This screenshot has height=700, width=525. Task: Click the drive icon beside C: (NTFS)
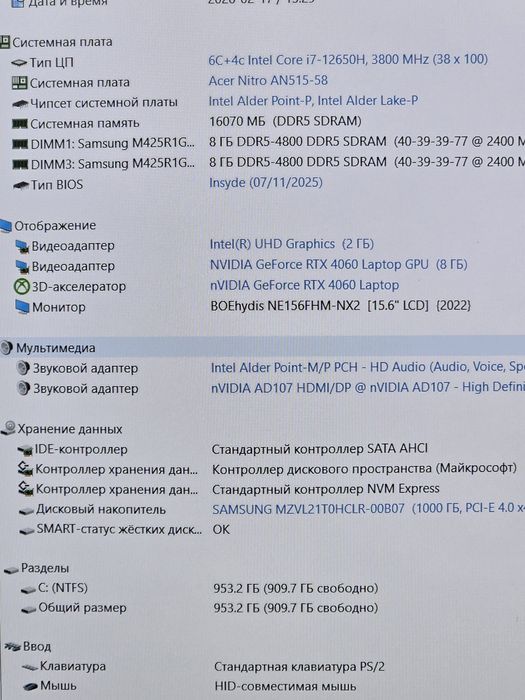click(x=28, y=590)
